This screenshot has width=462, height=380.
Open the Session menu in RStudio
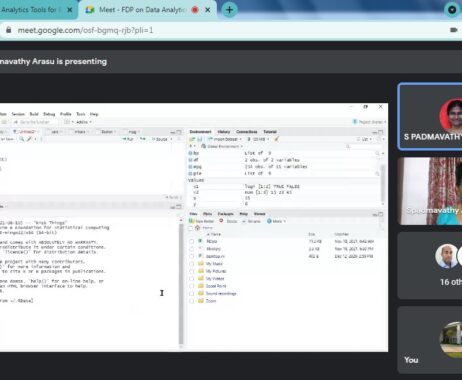18,114
